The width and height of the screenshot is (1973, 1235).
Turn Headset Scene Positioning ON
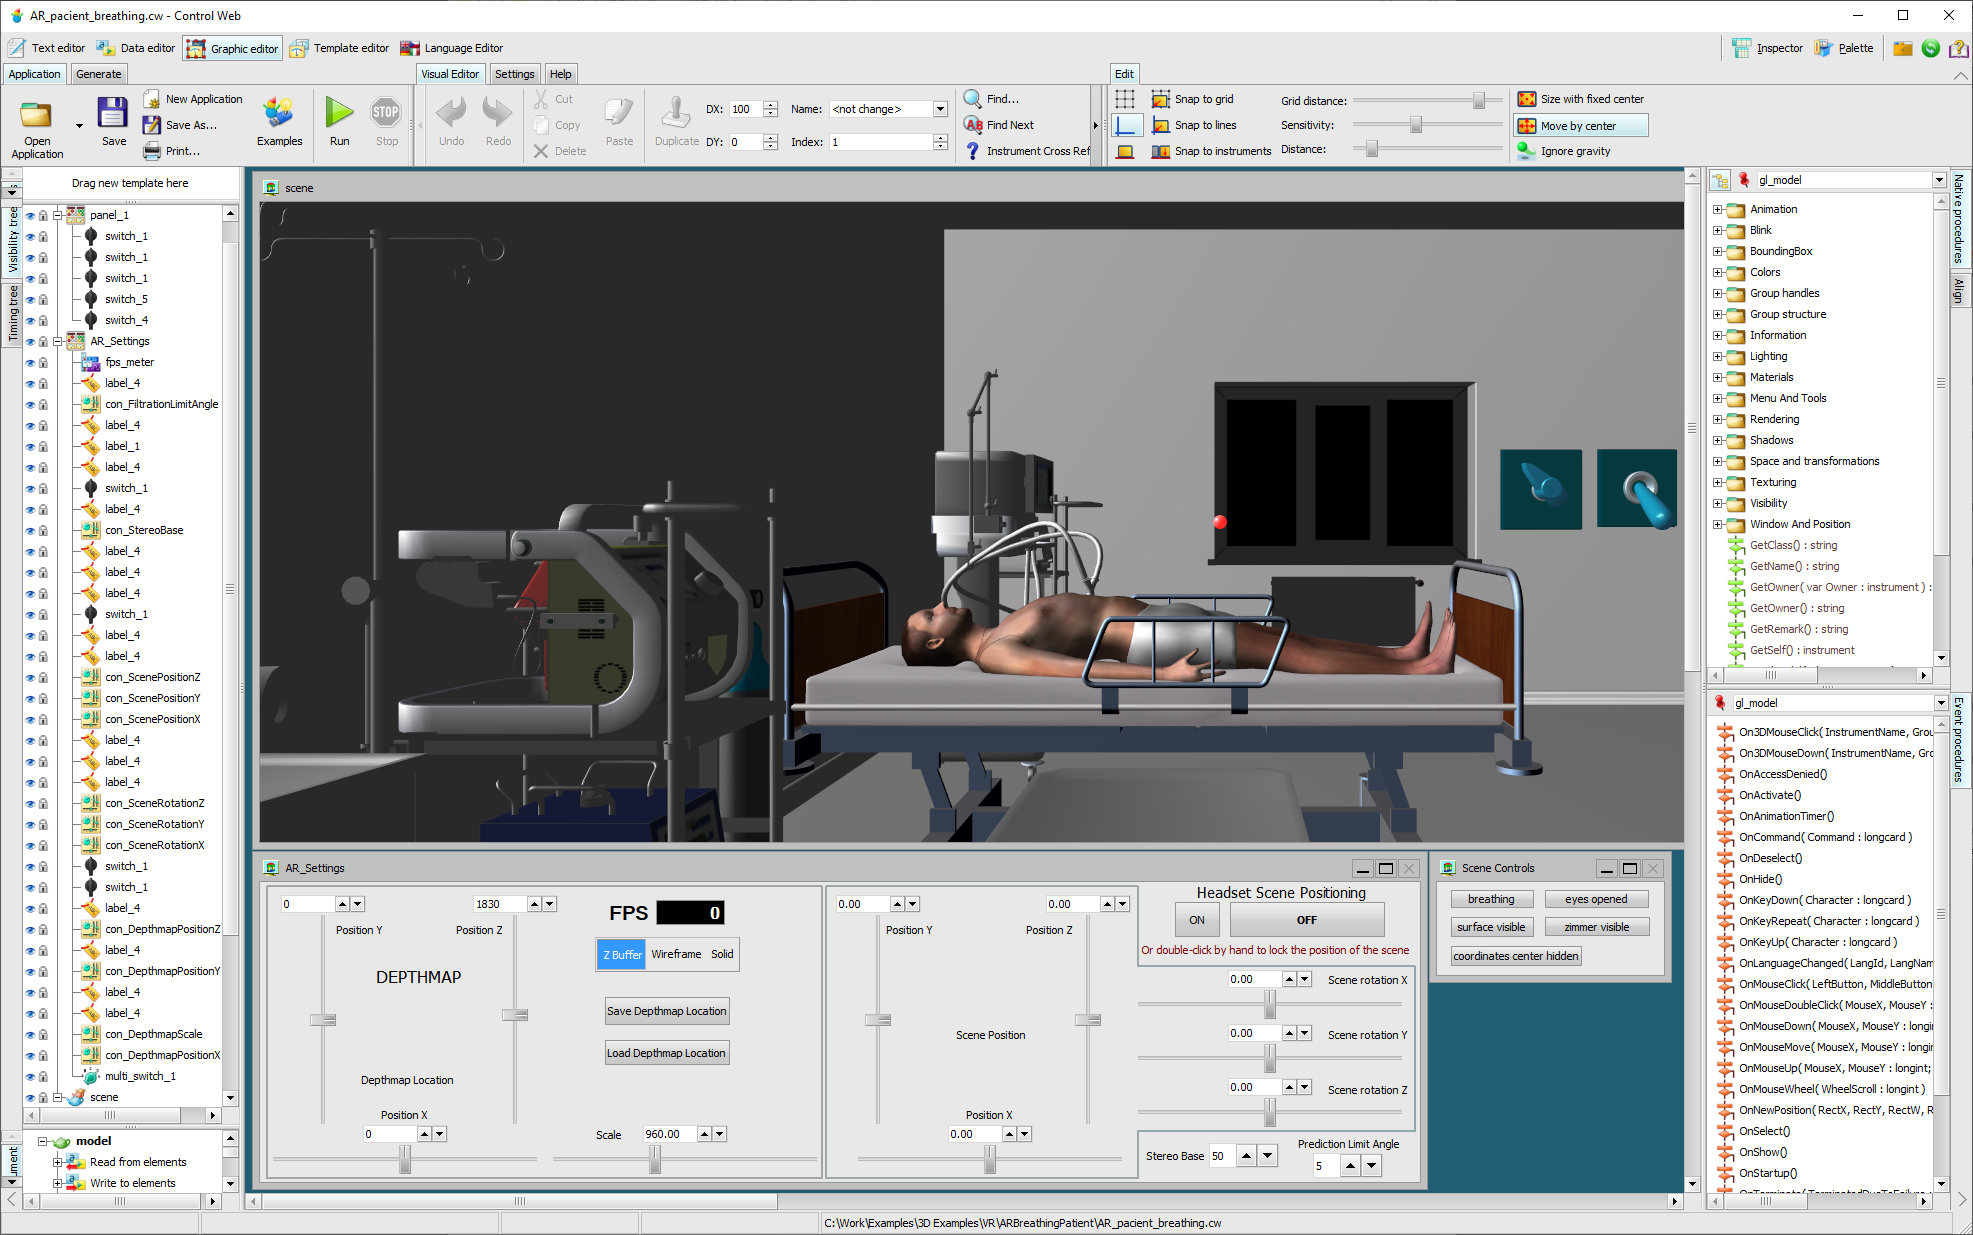1197,920
